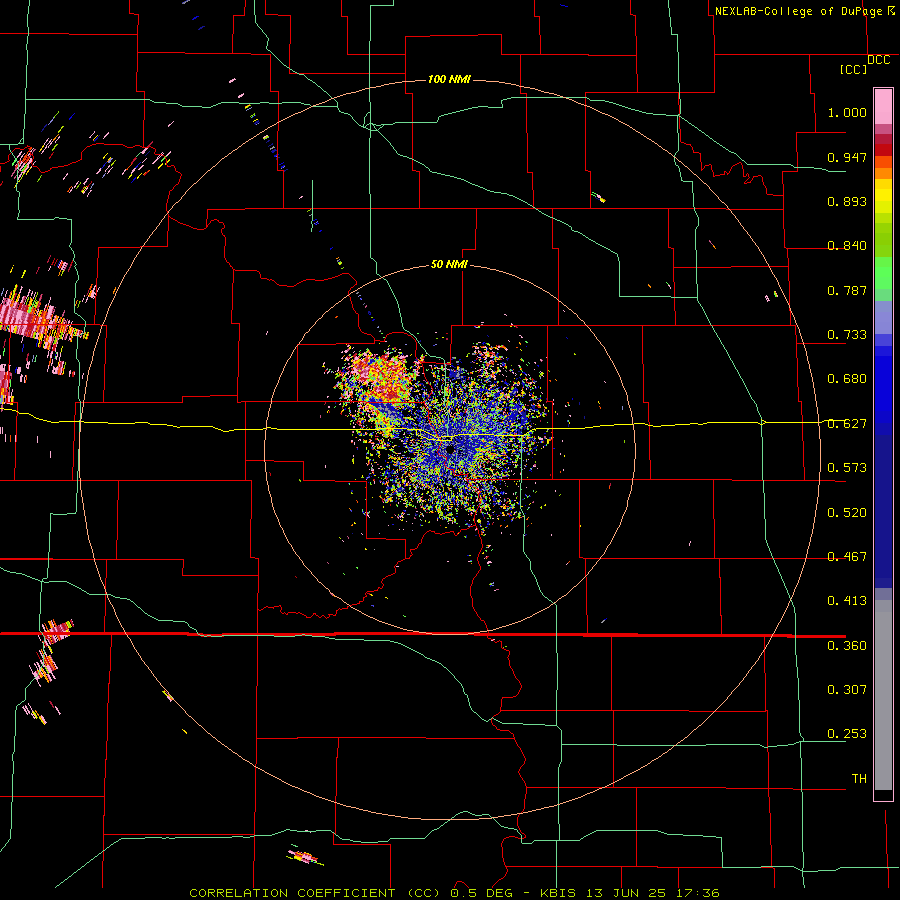Click the 0.627 legend value
This screenshot has width=900, height=900.
click(847, 424)
